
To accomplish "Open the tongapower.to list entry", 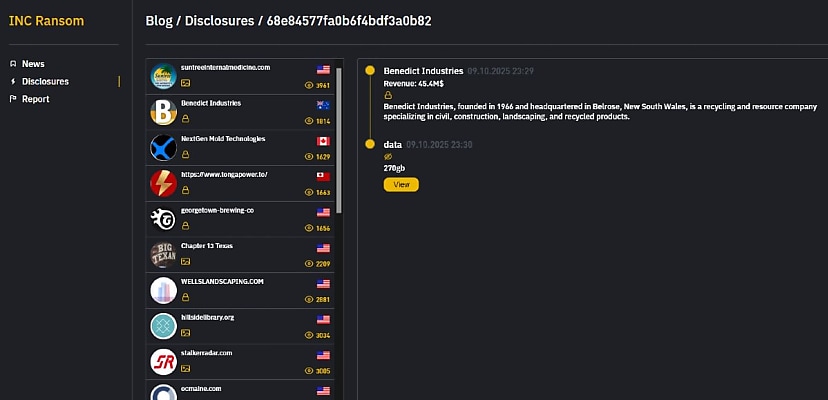I will (240, 184).
